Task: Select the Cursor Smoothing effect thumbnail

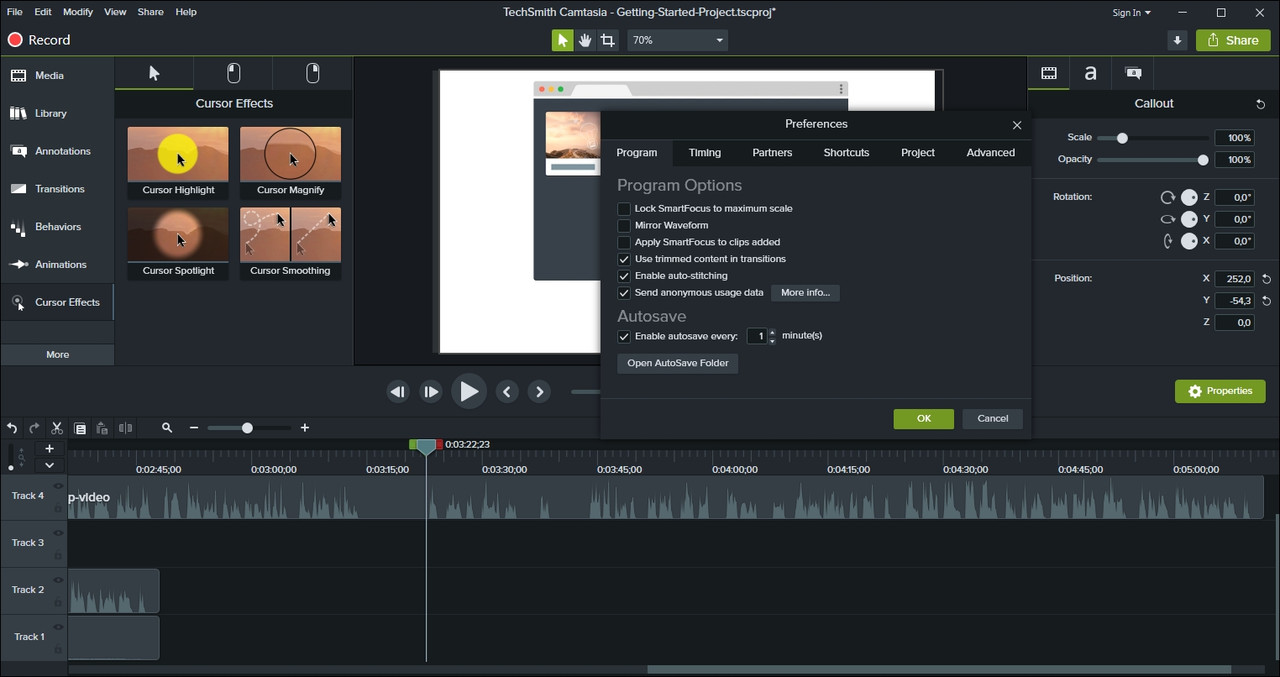Action: [290, 243]
